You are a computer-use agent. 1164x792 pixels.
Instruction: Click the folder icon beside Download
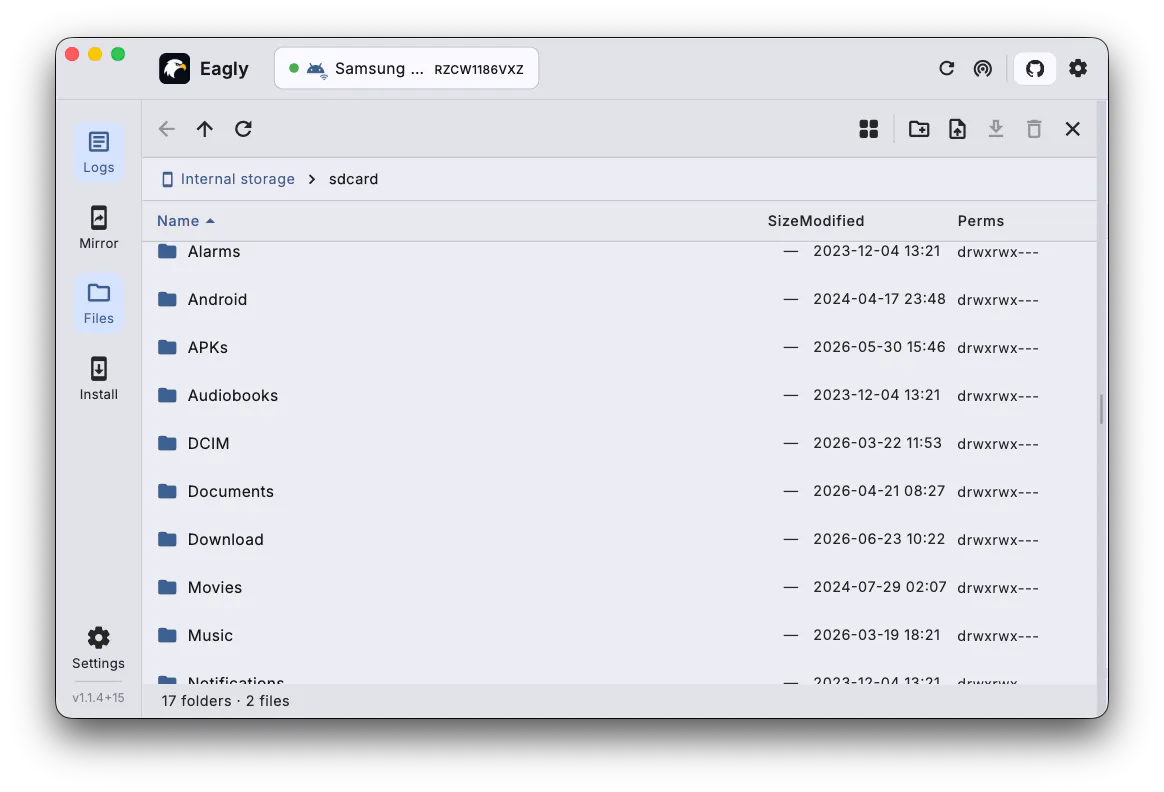click(168, 539)
